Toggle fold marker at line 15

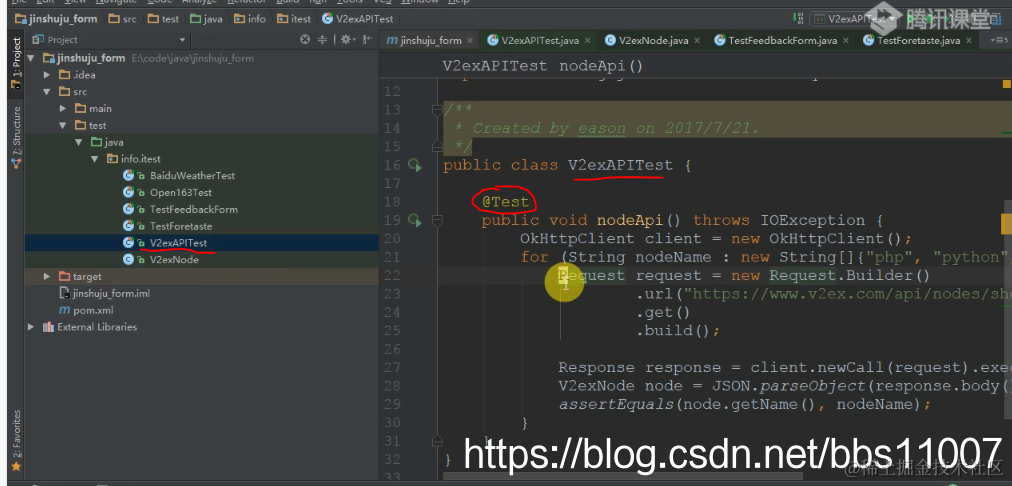coord(437,147)
